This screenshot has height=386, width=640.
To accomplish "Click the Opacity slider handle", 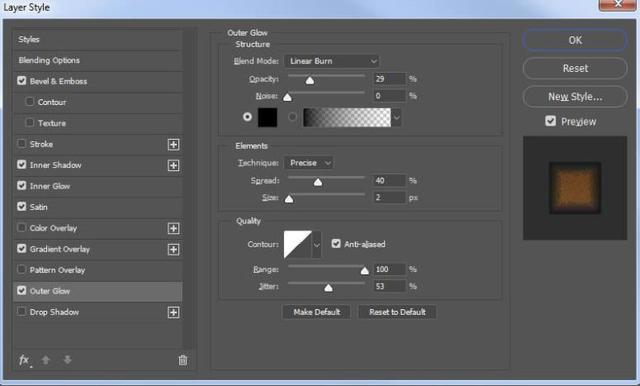I will 310,80.
